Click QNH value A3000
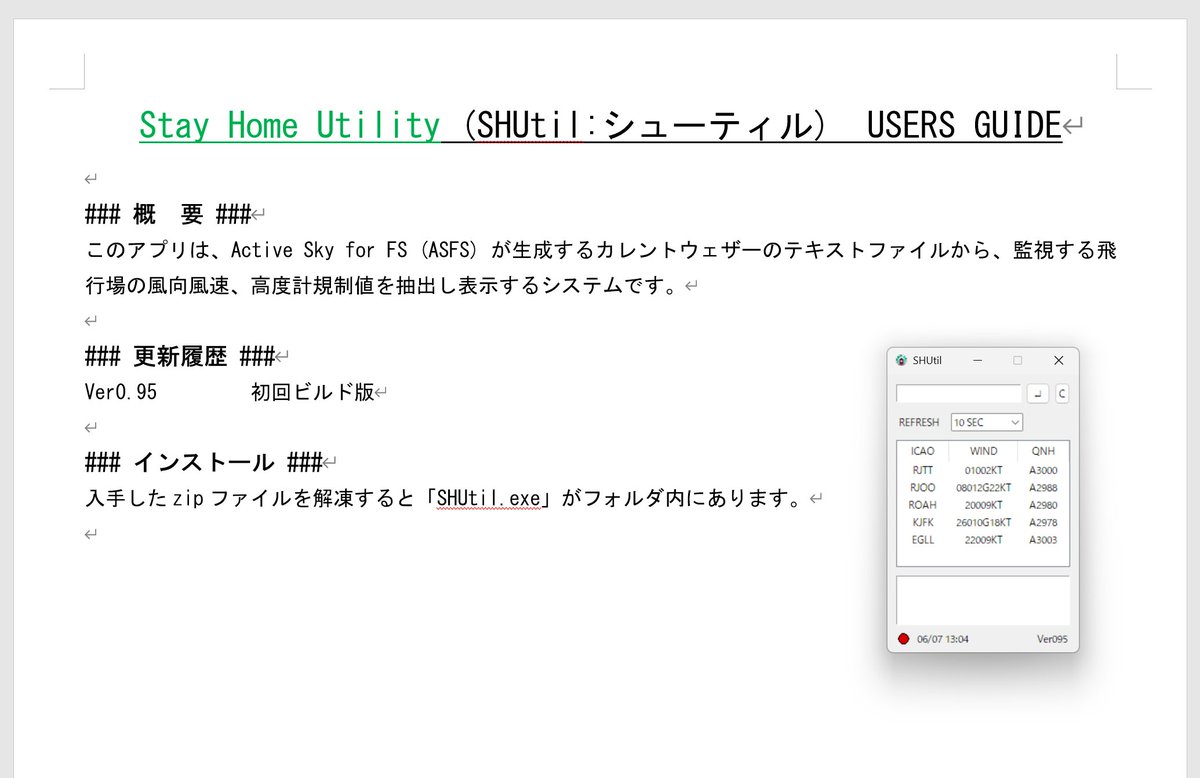Viewport: 1200px width, 778px height. pyautogui.click(x=1043, y=470)
